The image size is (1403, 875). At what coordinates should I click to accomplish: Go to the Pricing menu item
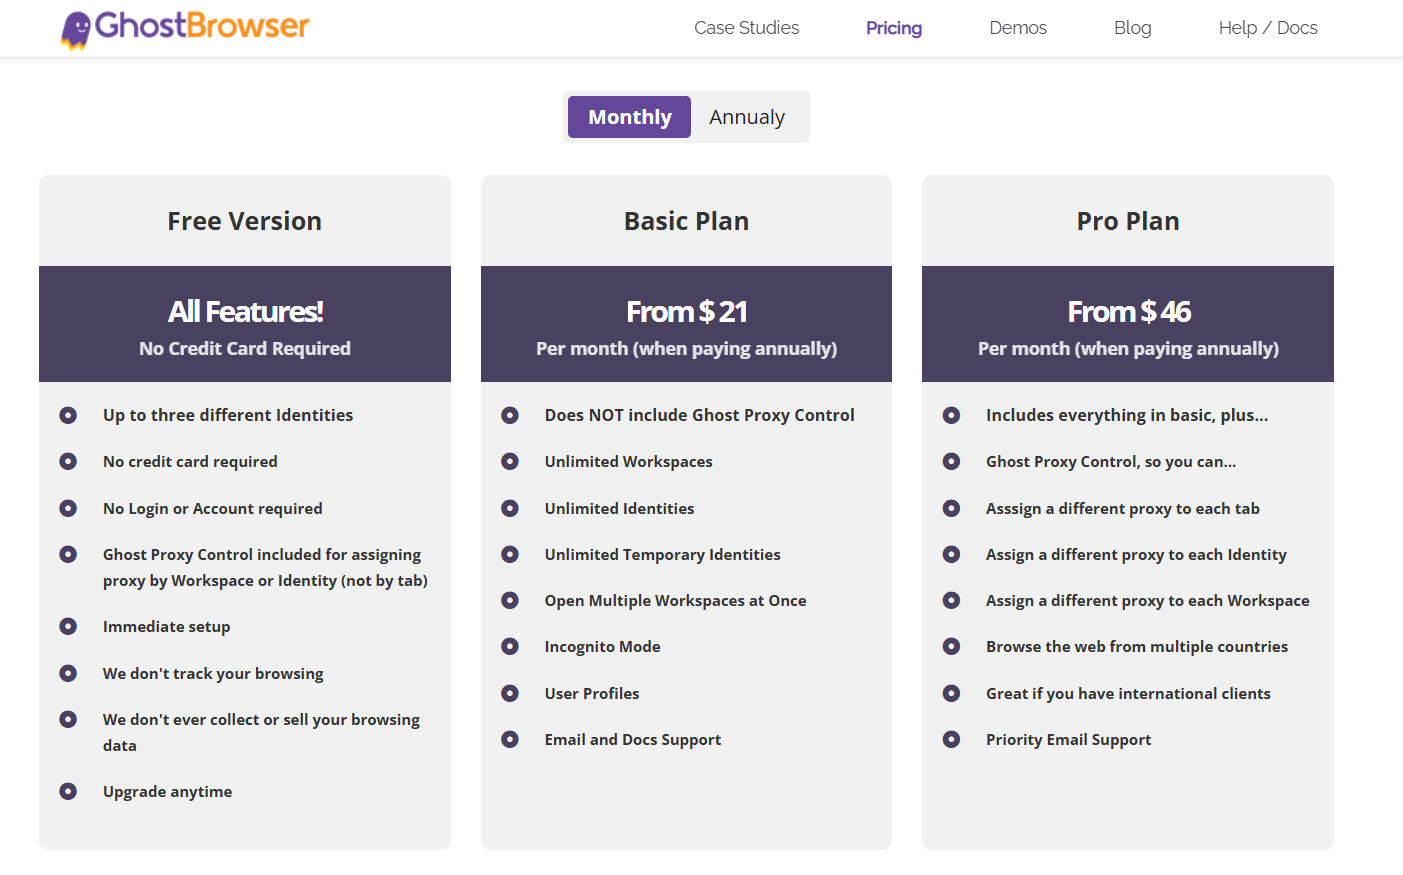pos(894,28)
